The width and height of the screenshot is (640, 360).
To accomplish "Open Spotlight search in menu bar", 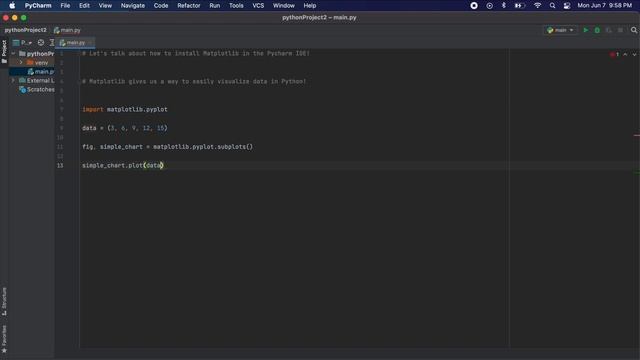I will (552, 6).
